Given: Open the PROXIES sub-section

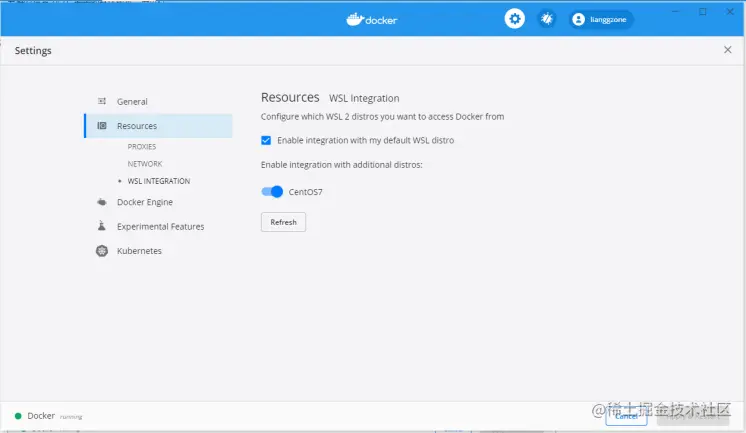Looking at the screenshot, I should click(x=142, y=147).
